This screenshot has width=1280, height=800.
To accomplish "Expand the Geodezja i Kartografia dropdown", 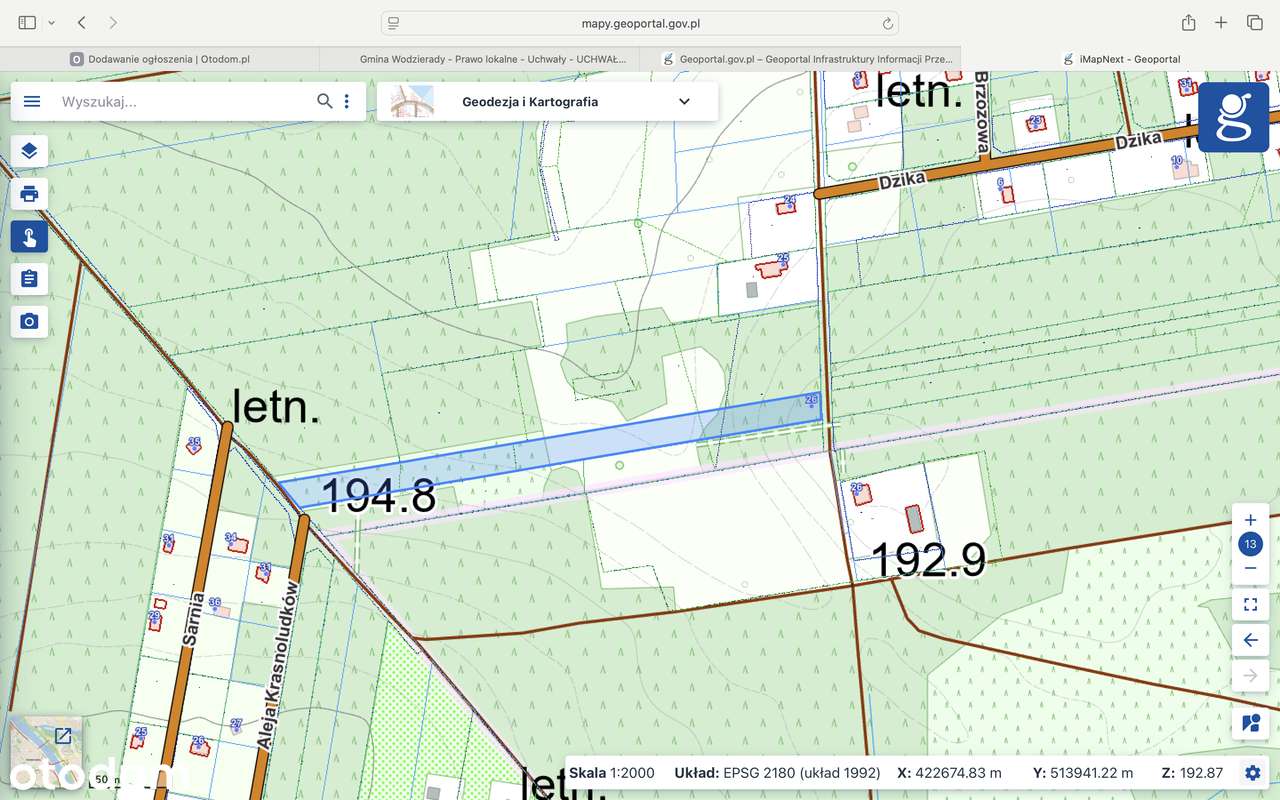I will 684,101.
